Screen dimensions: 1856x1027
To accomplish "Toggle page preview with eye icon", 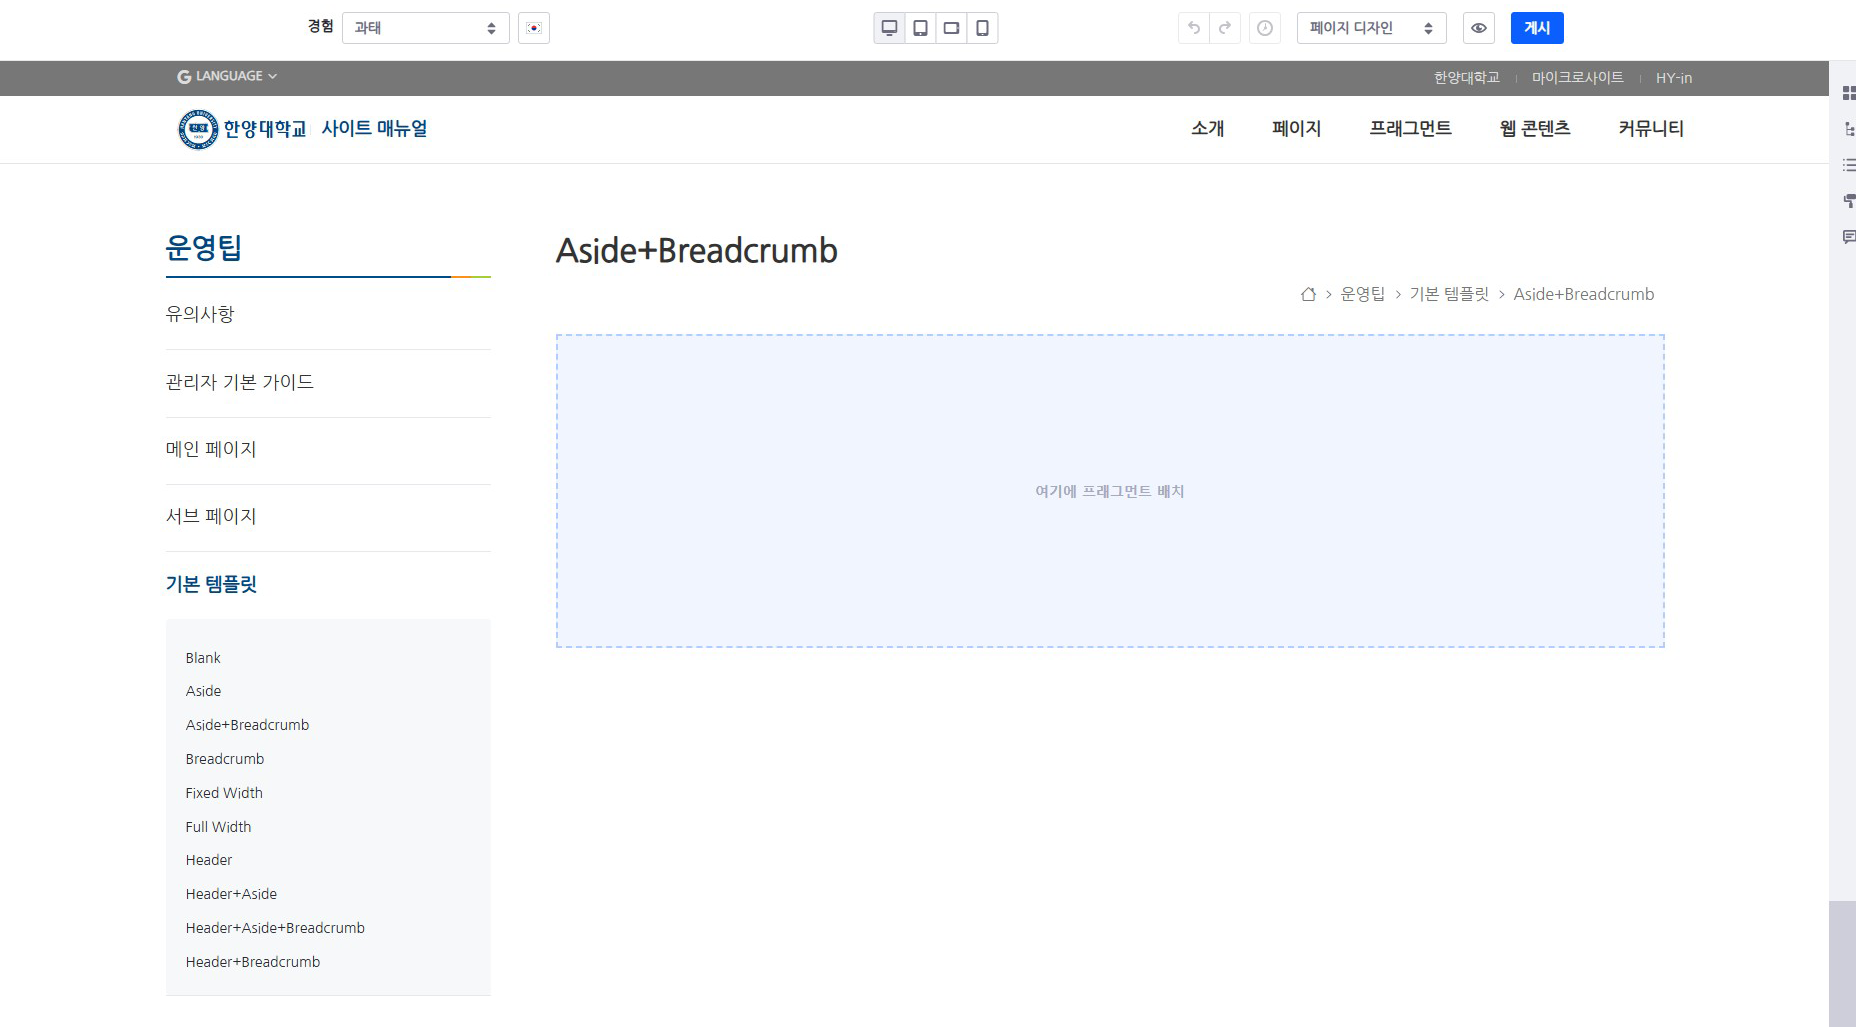I will click(1478, 28).
